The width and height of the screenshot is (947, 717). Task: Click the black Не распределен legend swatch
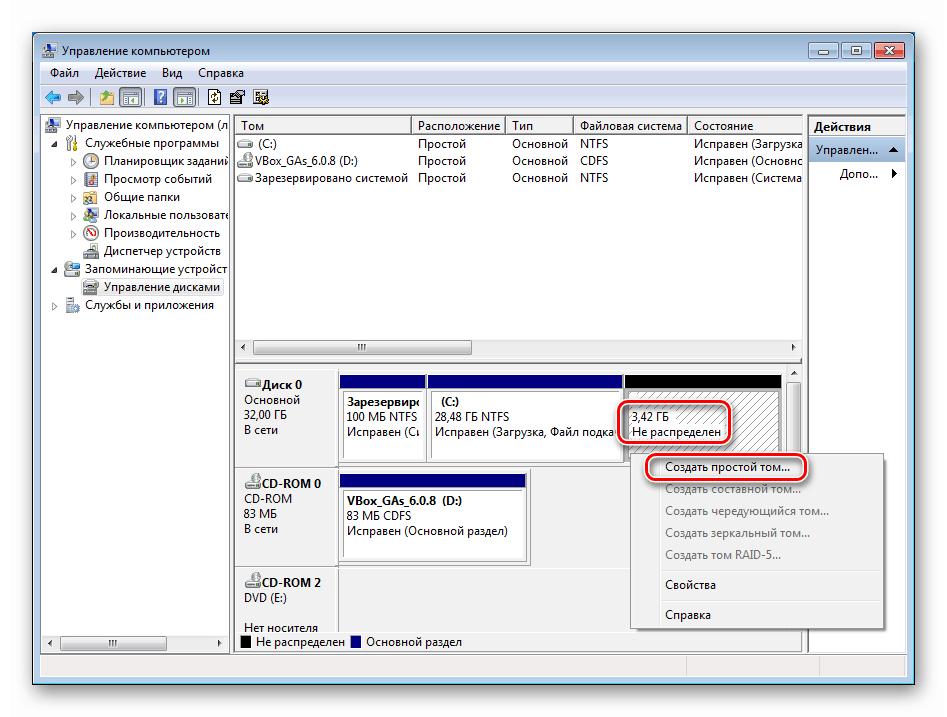pyautogui.click(x=246, y=642)
